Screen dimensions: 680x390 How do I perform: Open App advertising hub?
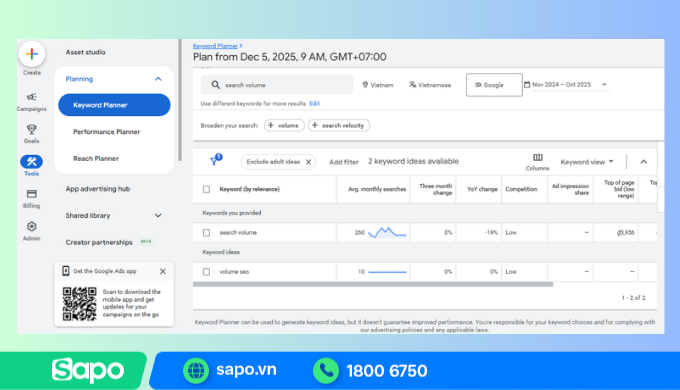pyautogui.click(x=98, y=189)
